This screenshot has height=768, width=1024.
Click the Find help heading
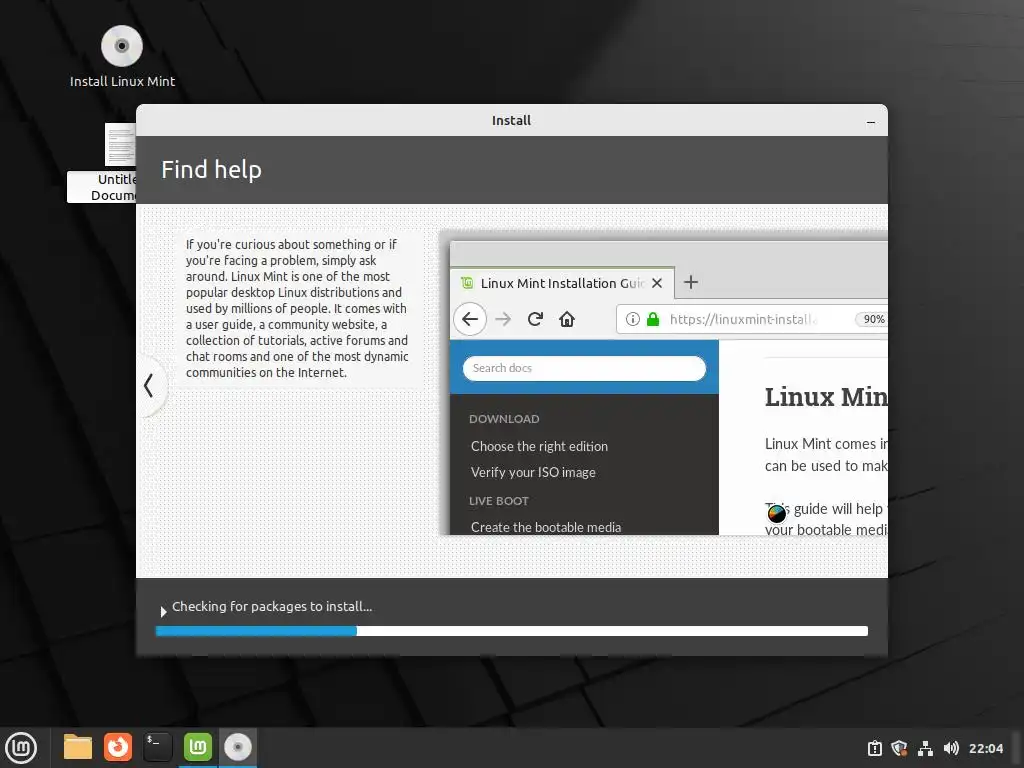pyautogui.click(x=212, y=170)
